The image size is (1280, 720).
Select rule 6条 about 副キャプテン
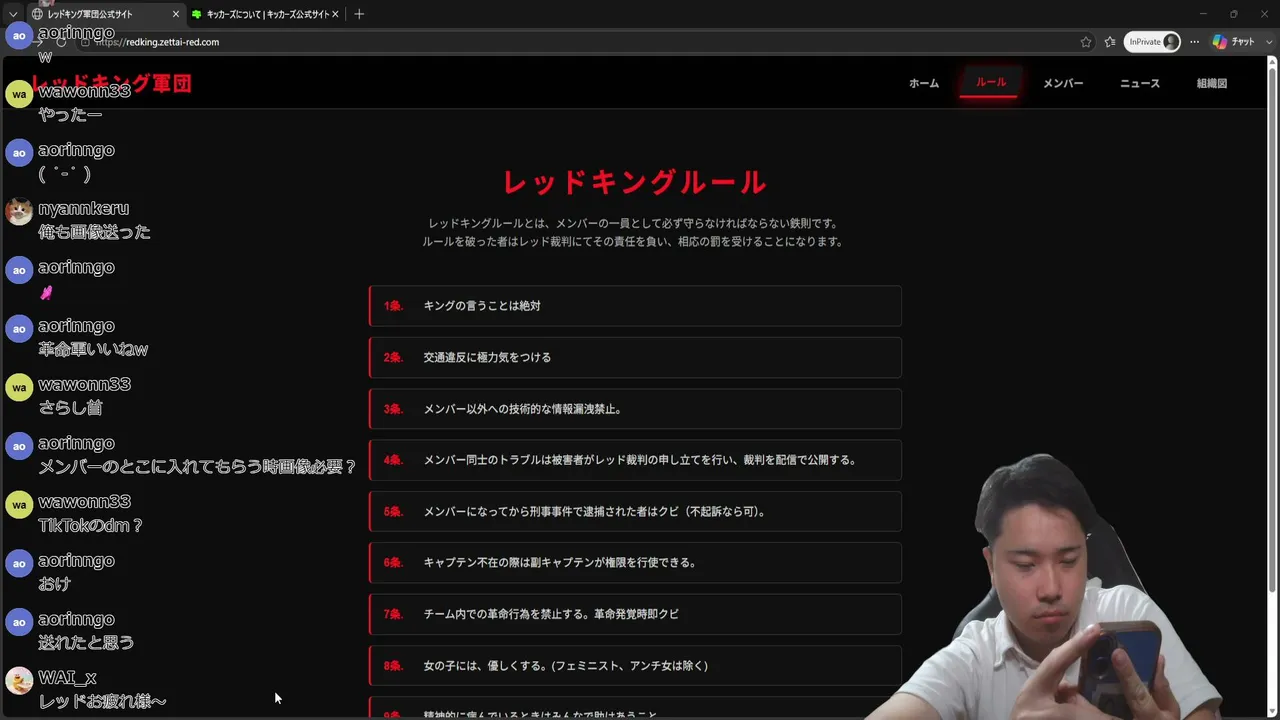coord(635,563)
